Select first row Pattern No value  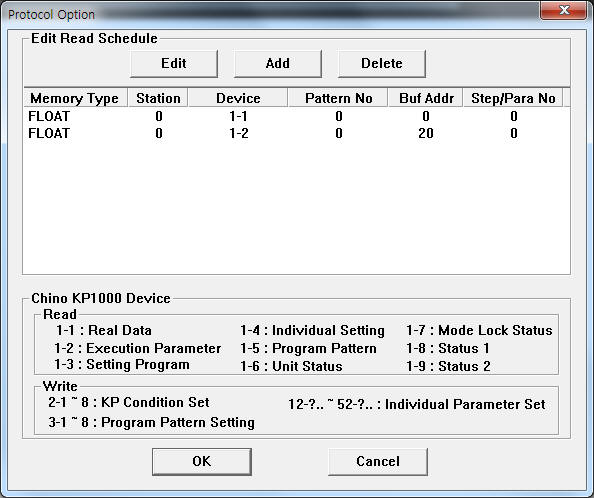pos(339,116)
